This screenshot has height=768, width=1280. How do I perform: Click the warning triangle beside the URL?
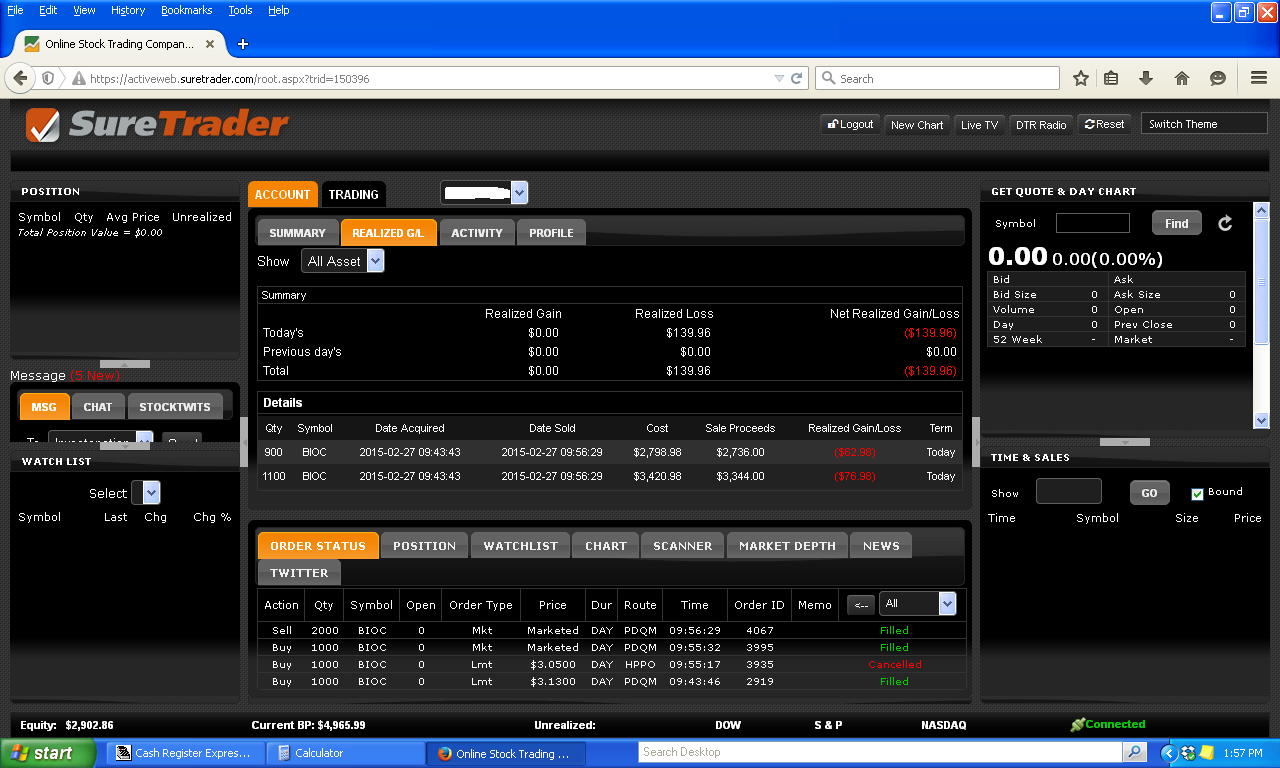[x=77, y=78]
